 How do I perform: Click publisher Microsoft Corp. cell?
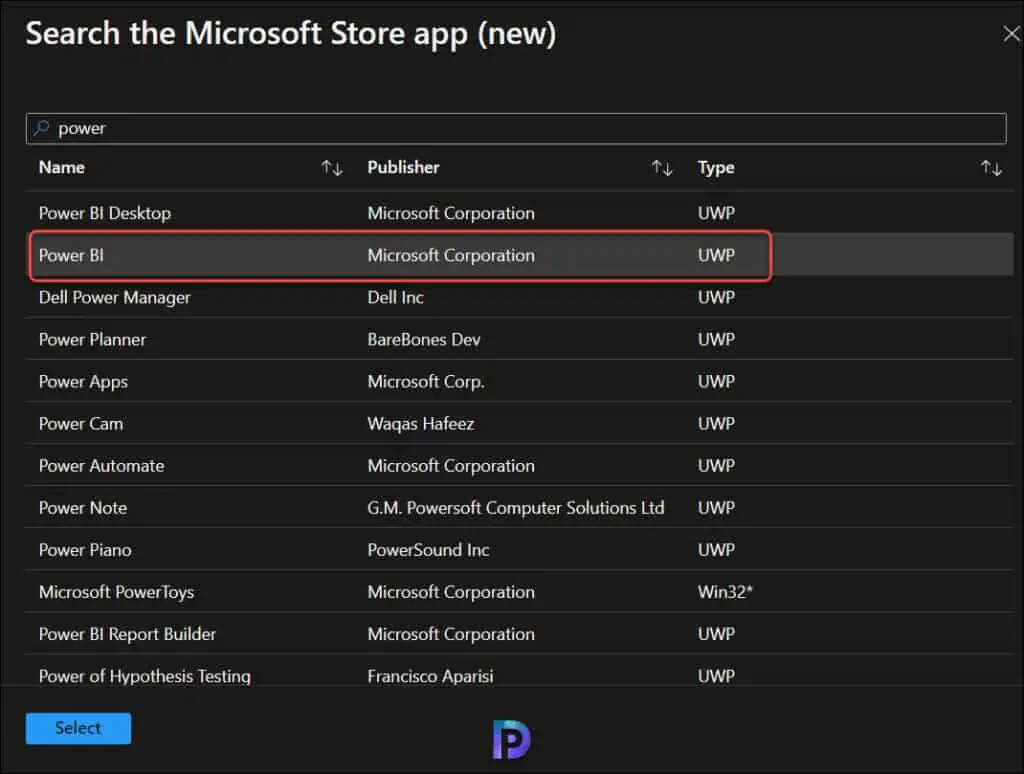[426, 381]
